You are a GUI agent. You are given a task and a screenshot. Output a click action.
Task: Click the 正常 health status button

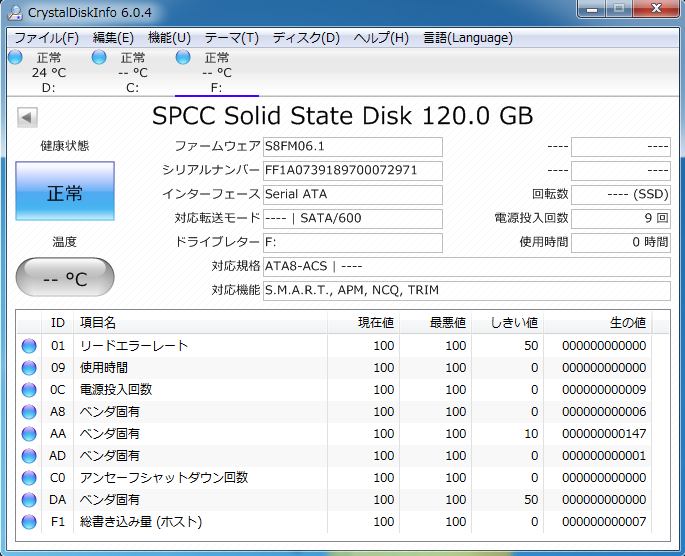[65, 194]
